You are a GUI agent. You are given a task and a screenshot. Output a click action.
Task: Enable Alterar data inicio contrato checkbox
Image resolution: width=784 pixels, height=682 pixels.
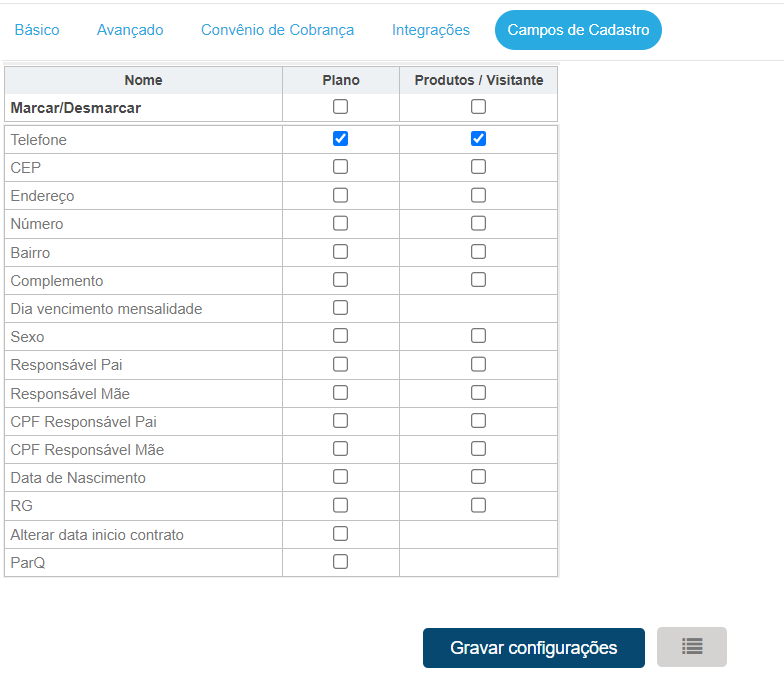tap(341, 534)
